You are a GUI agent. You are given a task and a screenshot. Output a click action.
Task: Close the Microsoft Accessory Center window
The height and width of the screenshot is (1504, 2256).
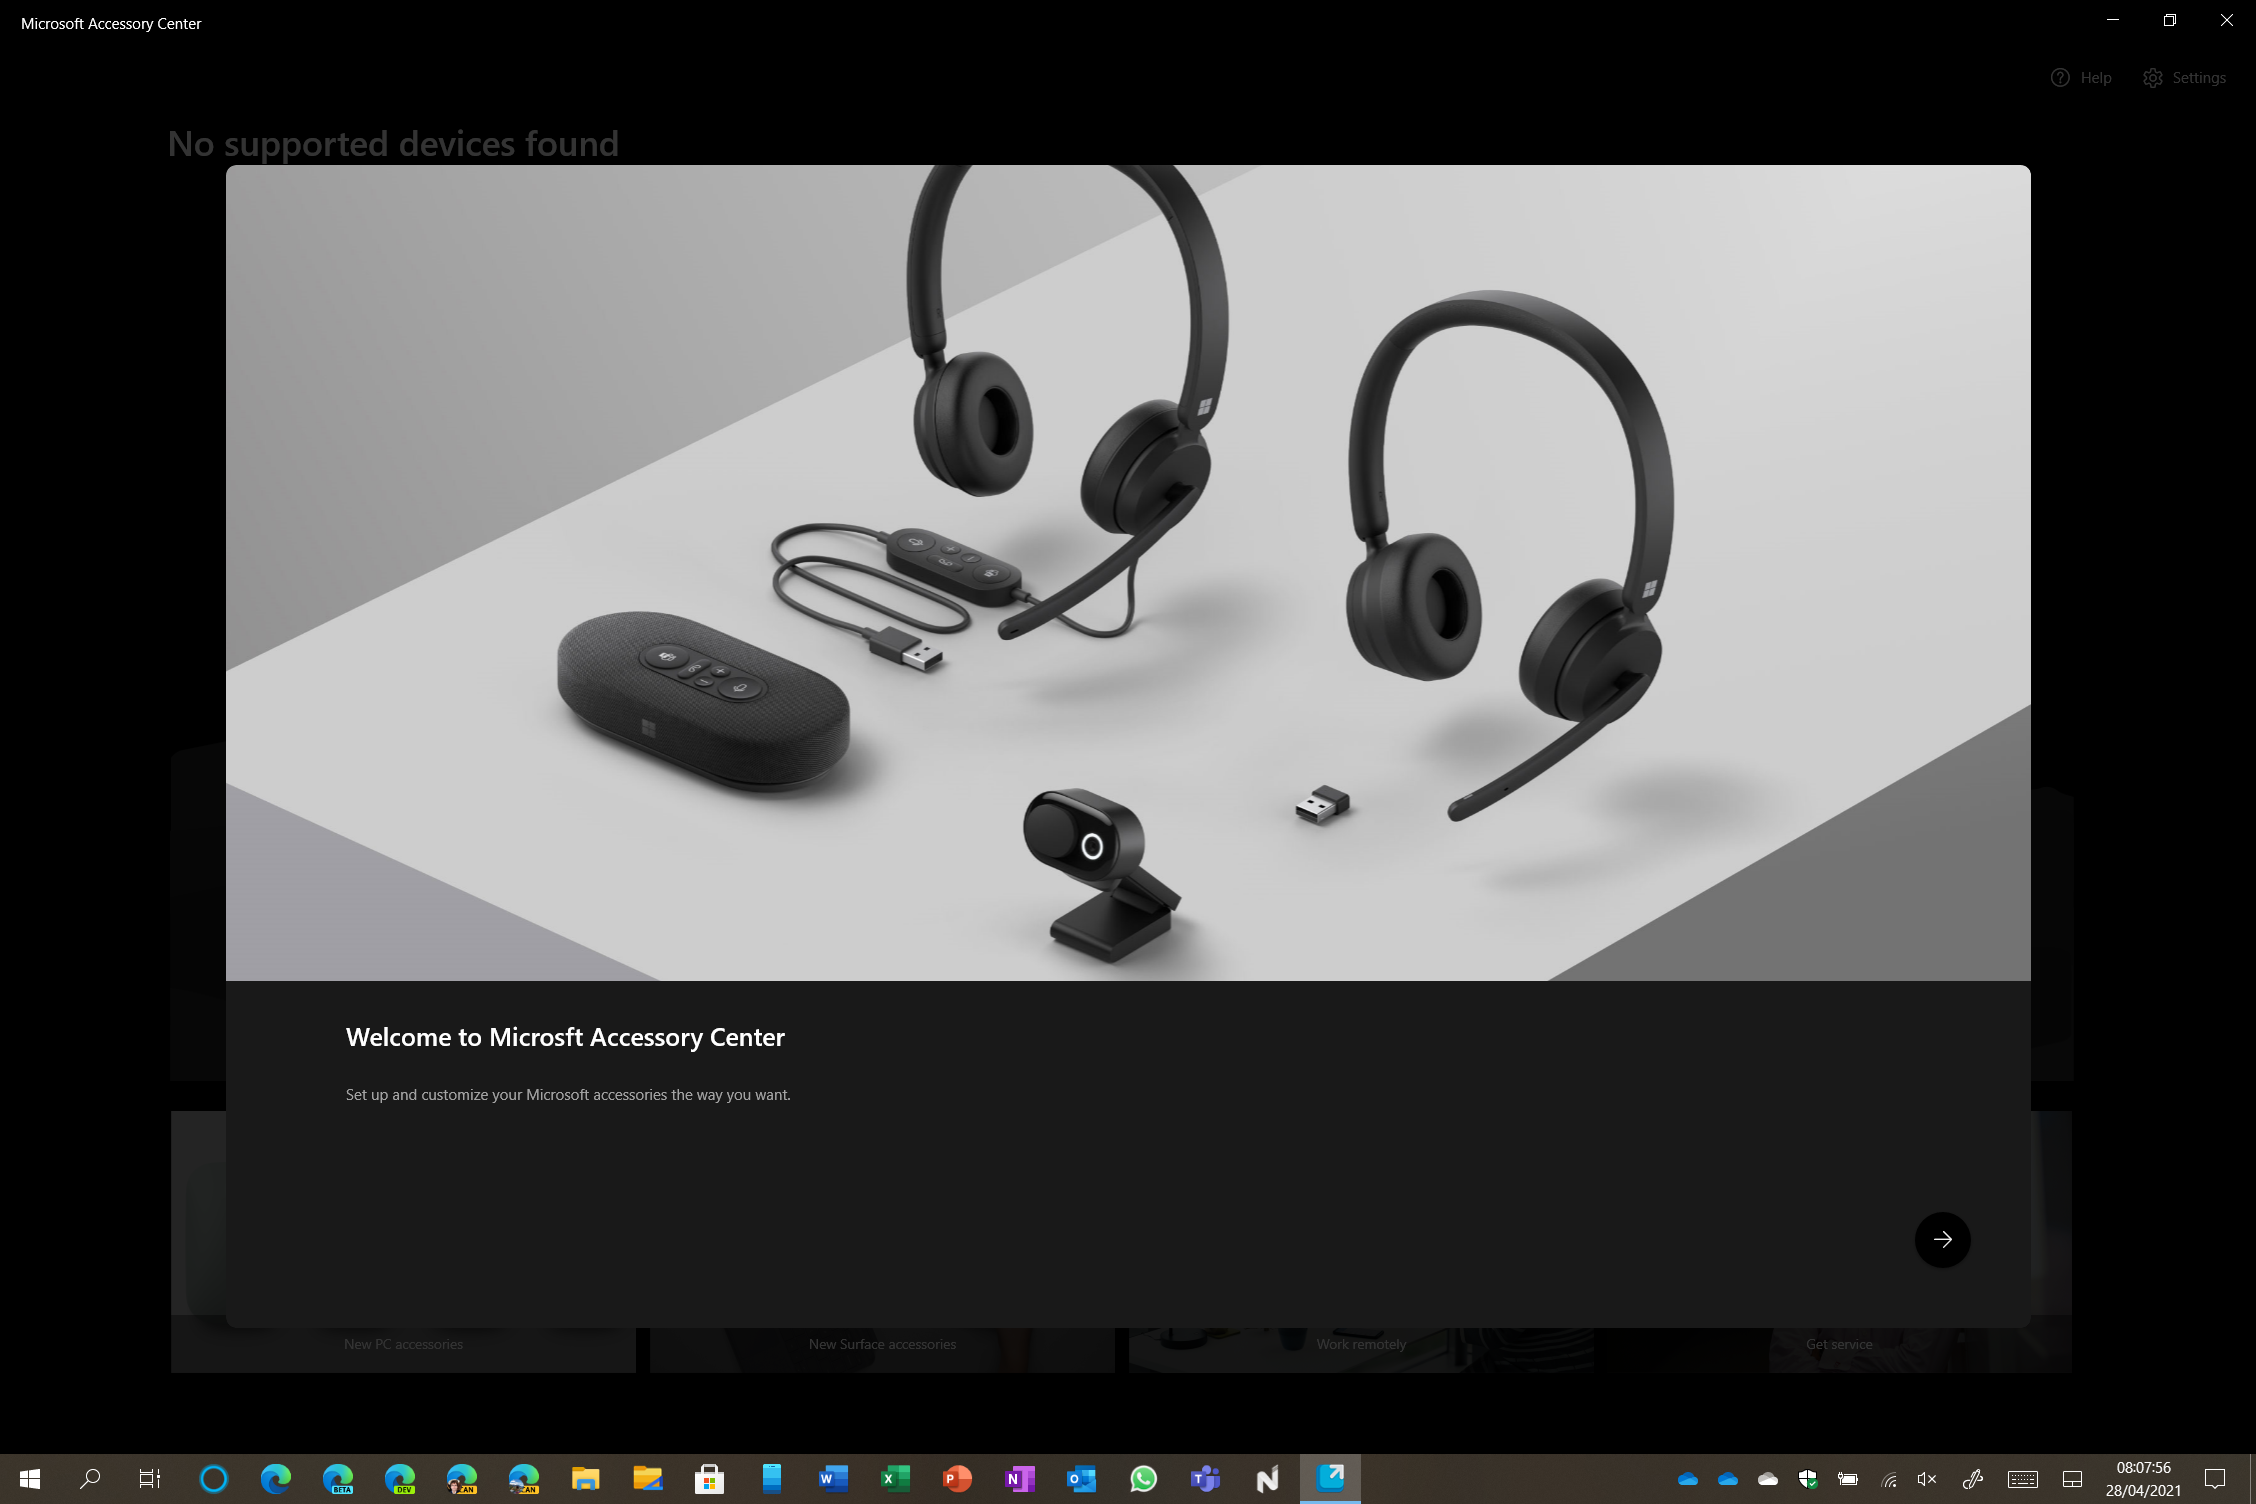pos(2227,20)
